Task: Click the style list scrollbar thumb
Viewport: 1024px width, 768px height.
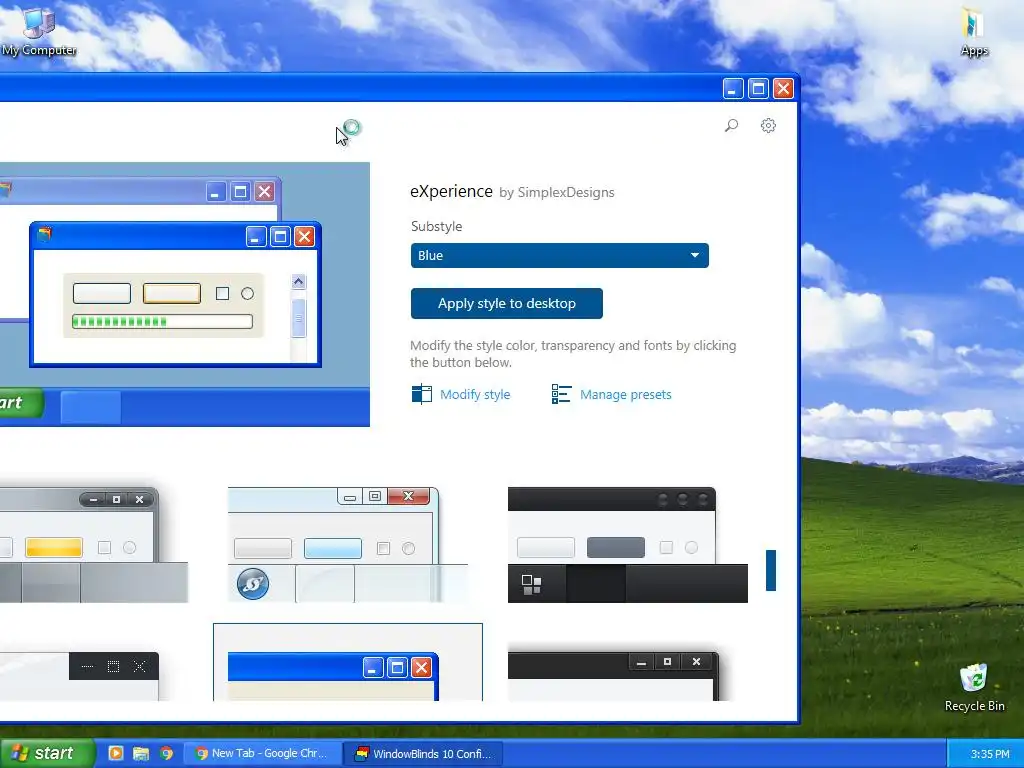Action: coord(771,570)
